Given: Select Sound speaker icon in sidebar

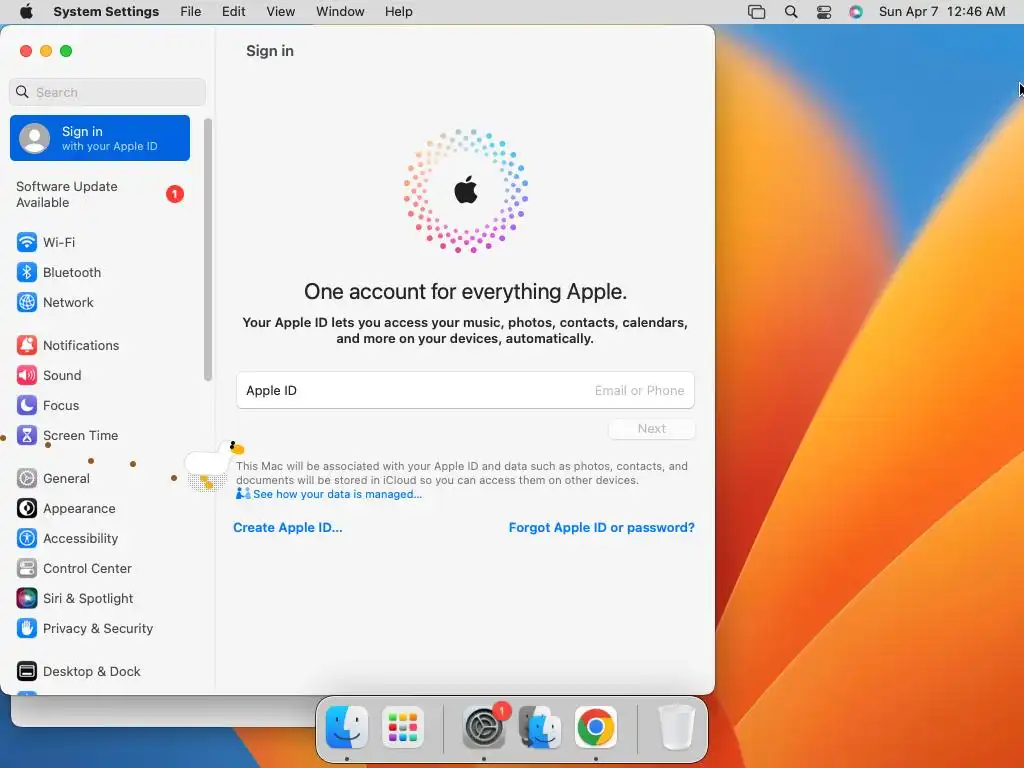Looking at the screenshot, I should [x=27, y=376].
